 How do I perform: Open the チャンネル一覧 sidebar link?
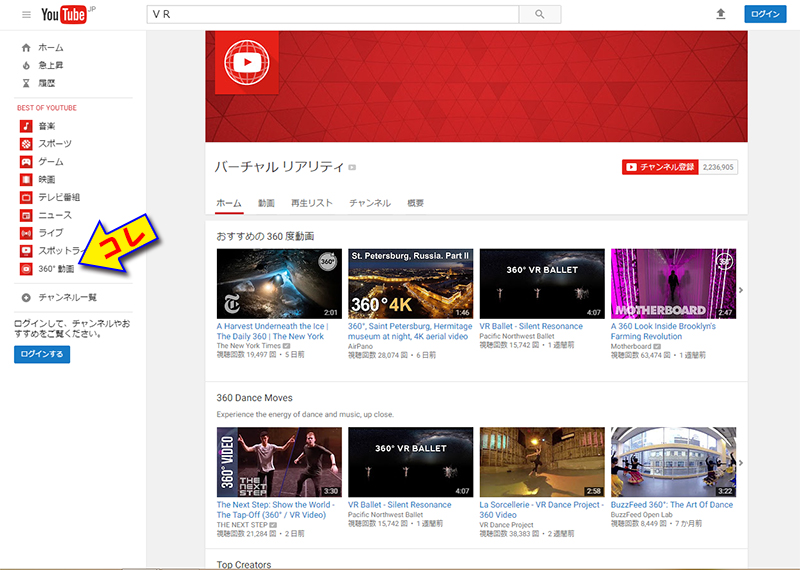pos(68,298)
